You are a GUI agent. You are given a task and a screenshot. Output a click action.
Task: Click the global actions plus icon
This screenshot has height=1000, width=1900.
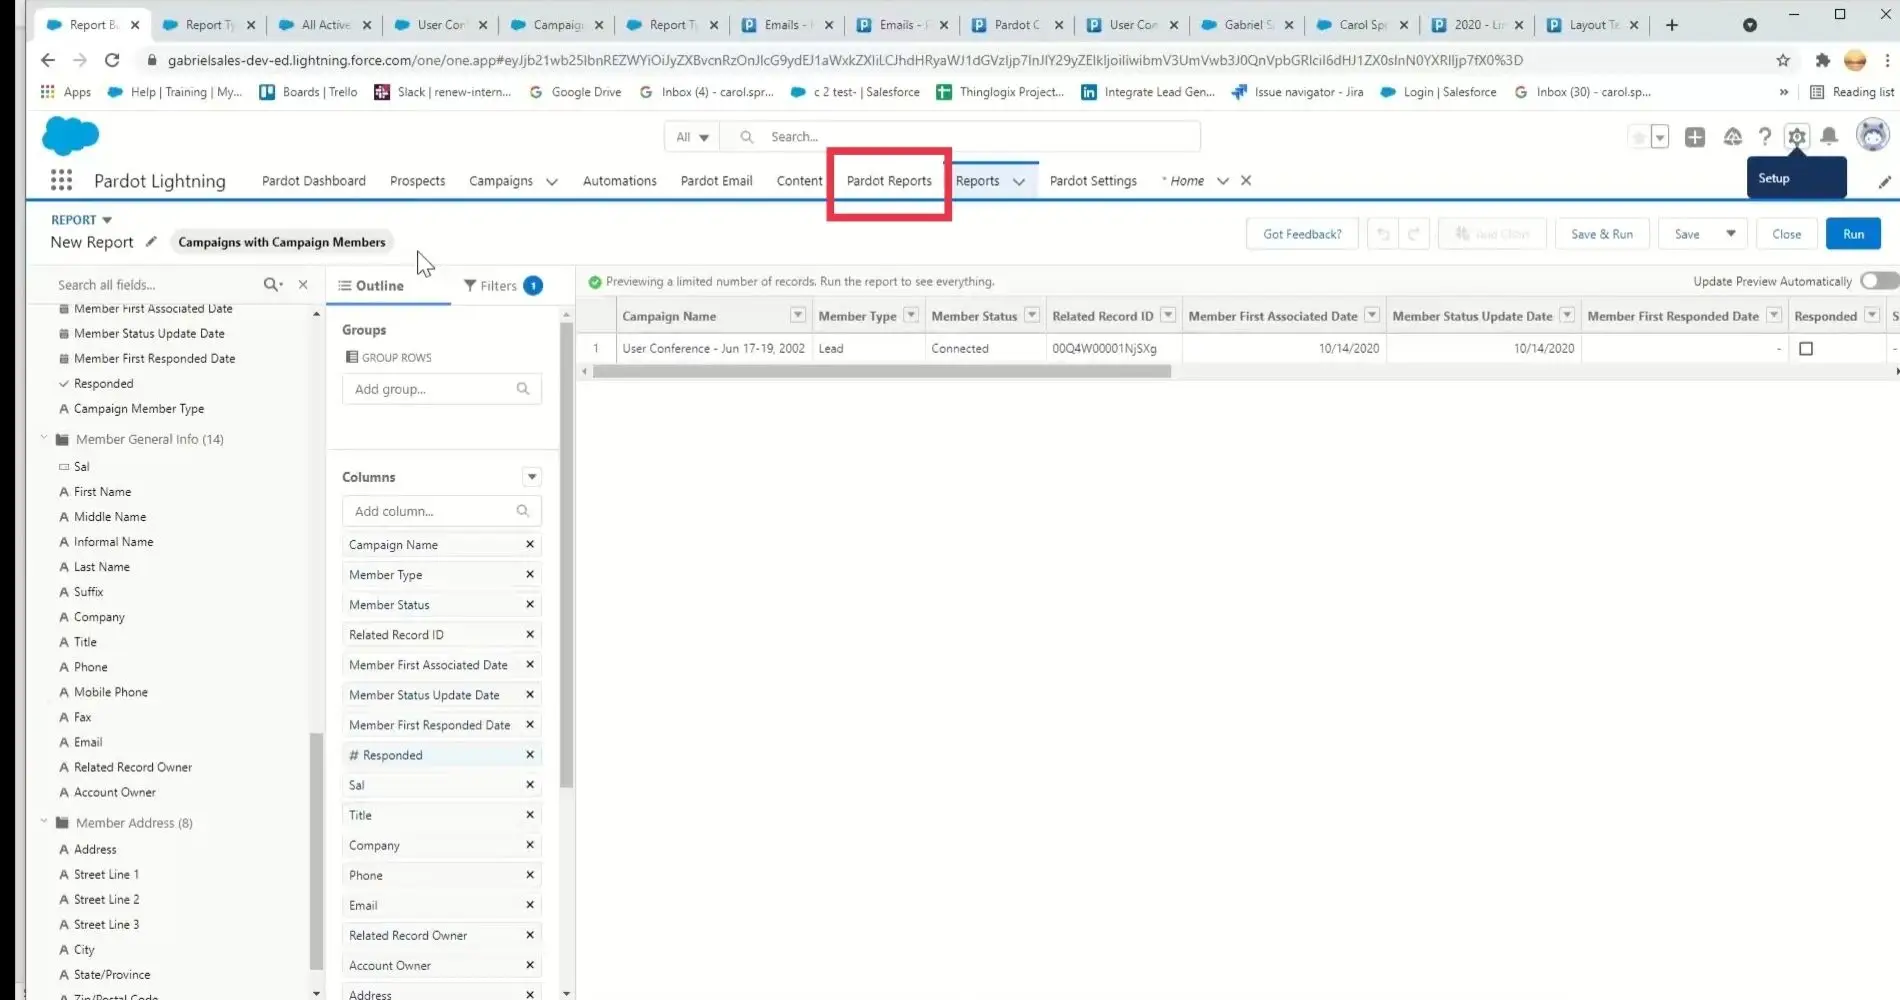[x=1695, y=137]
